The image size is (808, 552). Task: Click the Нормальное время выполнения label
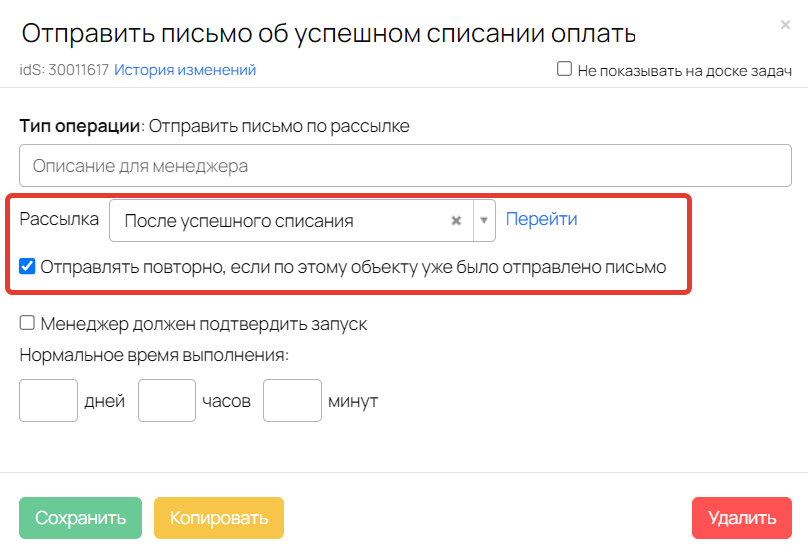pyautogui.click(x=154, y=355)
